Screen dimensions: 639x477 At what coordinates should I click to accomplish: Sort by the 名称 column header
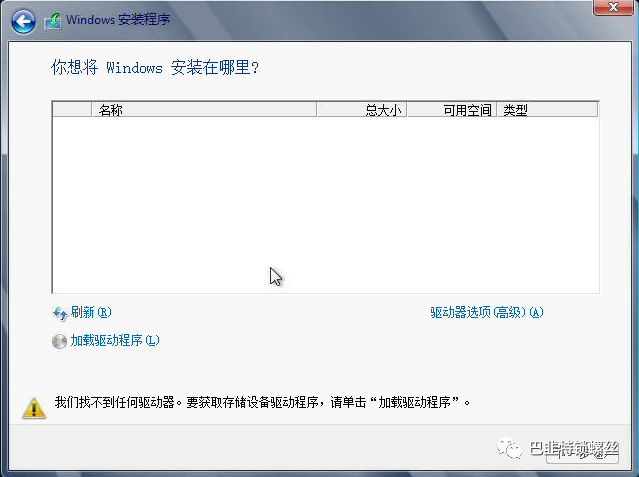coord(204,110)
